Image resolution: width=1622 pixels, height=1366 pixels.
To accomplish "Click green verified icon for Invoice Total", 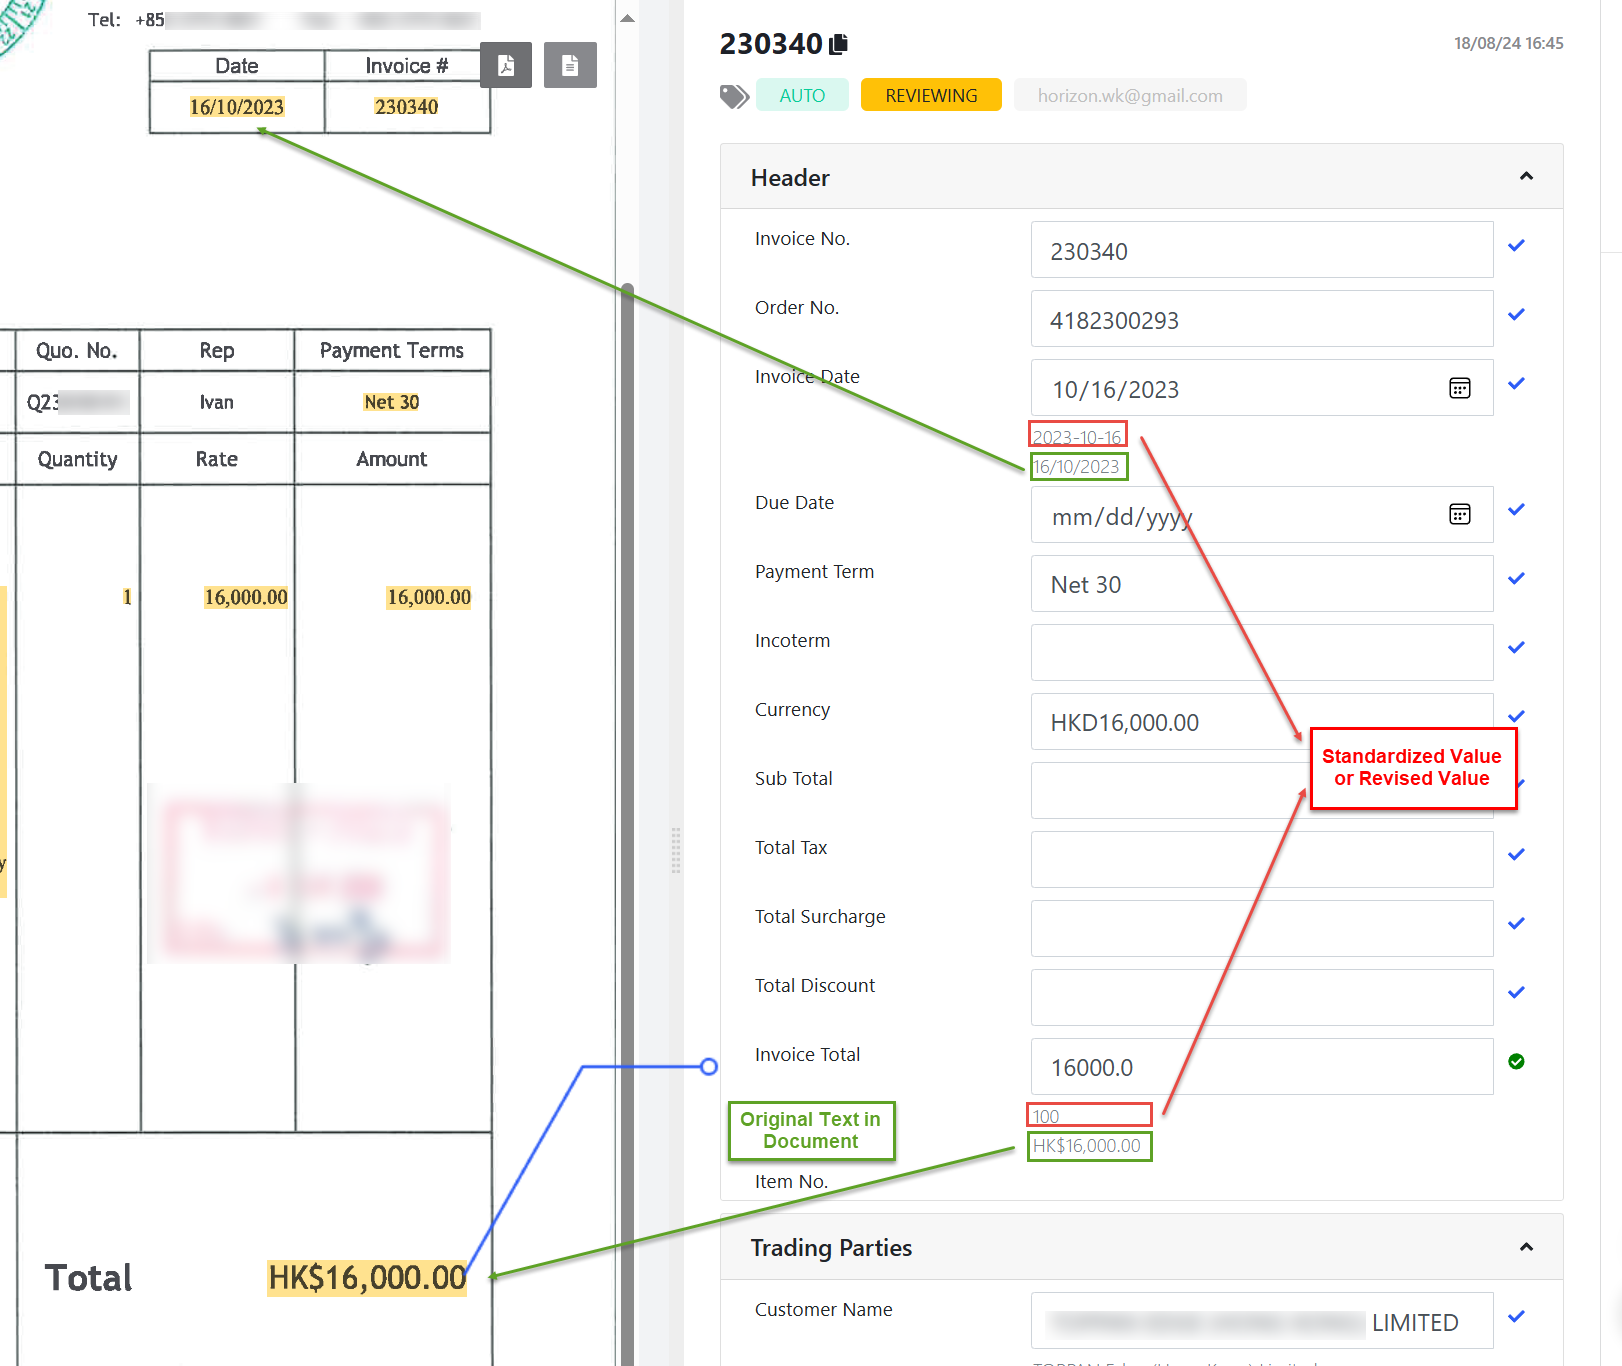I will click(1516, 1061).
